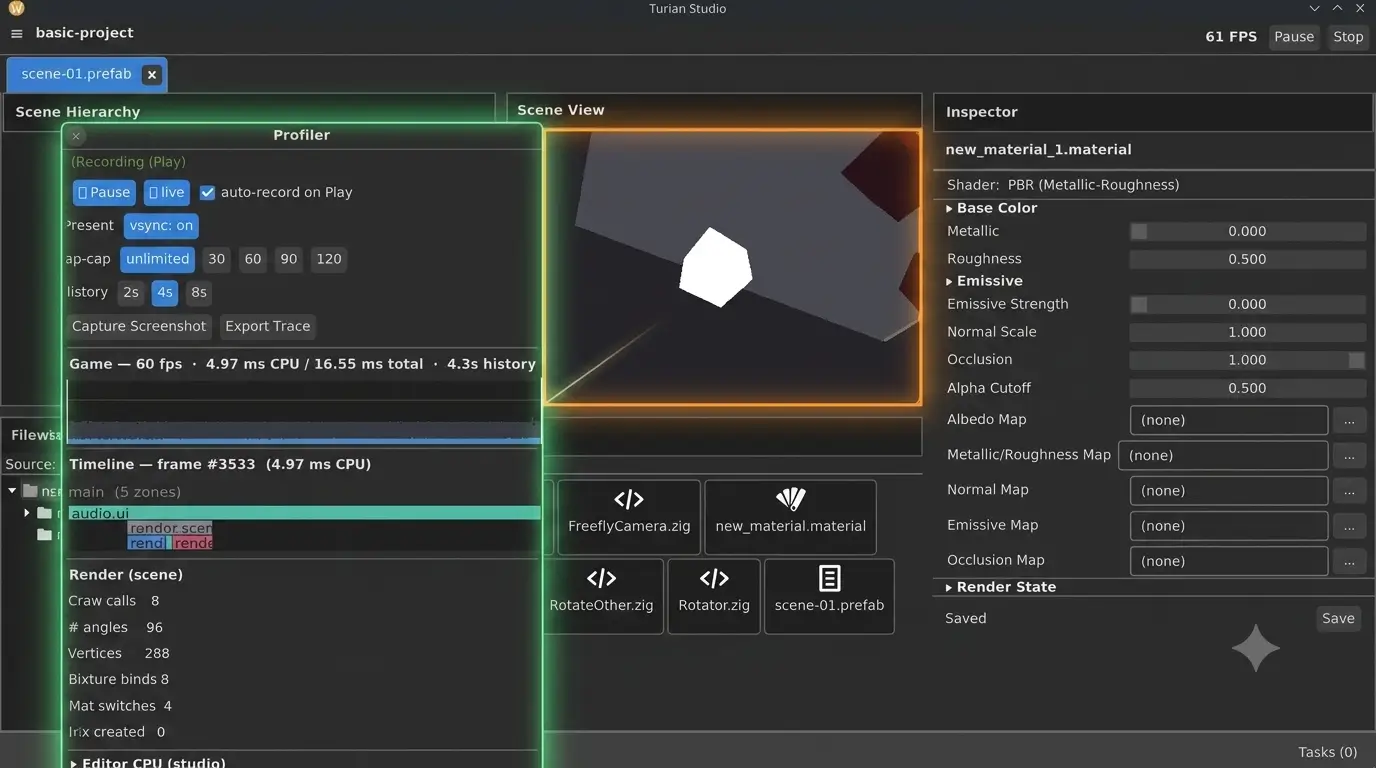Click the Normal Map (none) field
1376x768 pixels.
[1229, 491]
